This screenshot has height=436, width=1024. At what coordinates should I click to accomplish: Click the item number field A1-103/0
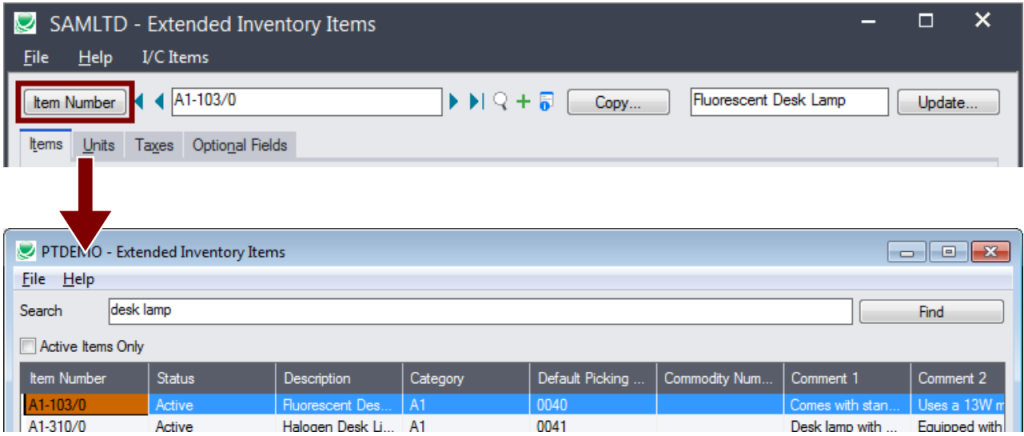coord(307,101)
